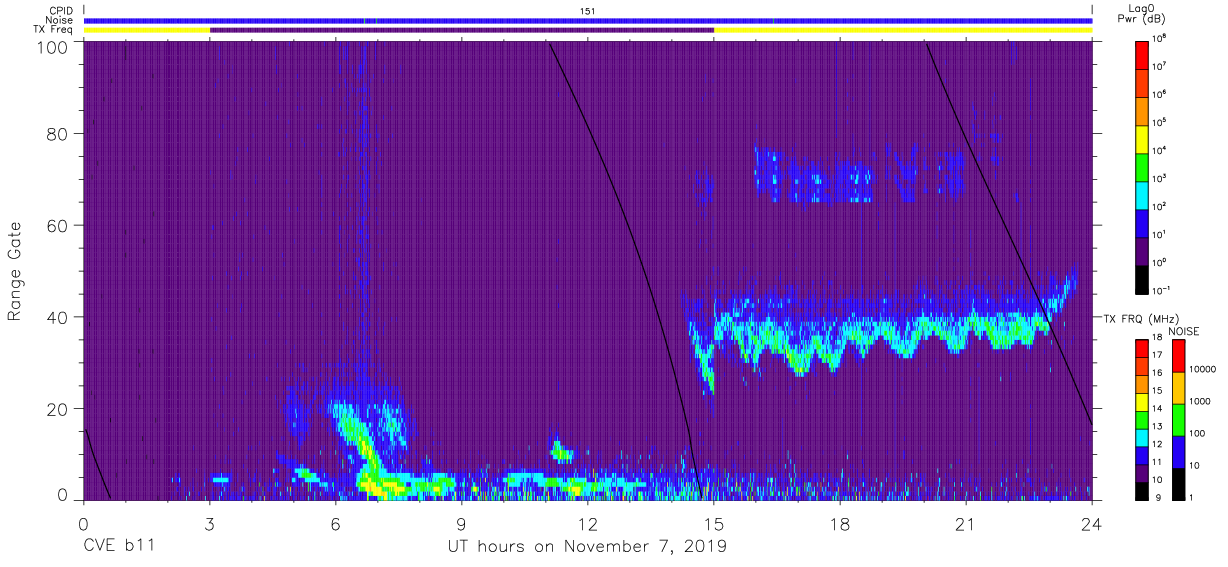The image size is (1228, 567).
Task: Click the 14 MHz tick label
Action: [1158, 409]
